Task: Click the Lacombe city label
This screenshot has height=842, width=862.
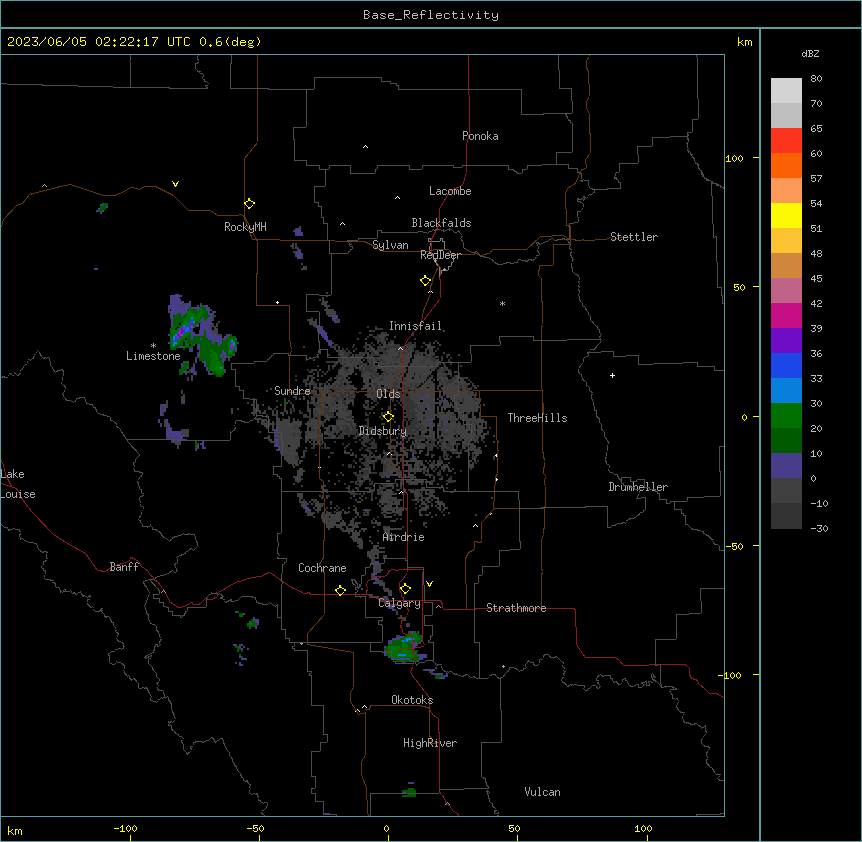Action: click(450, 191)
